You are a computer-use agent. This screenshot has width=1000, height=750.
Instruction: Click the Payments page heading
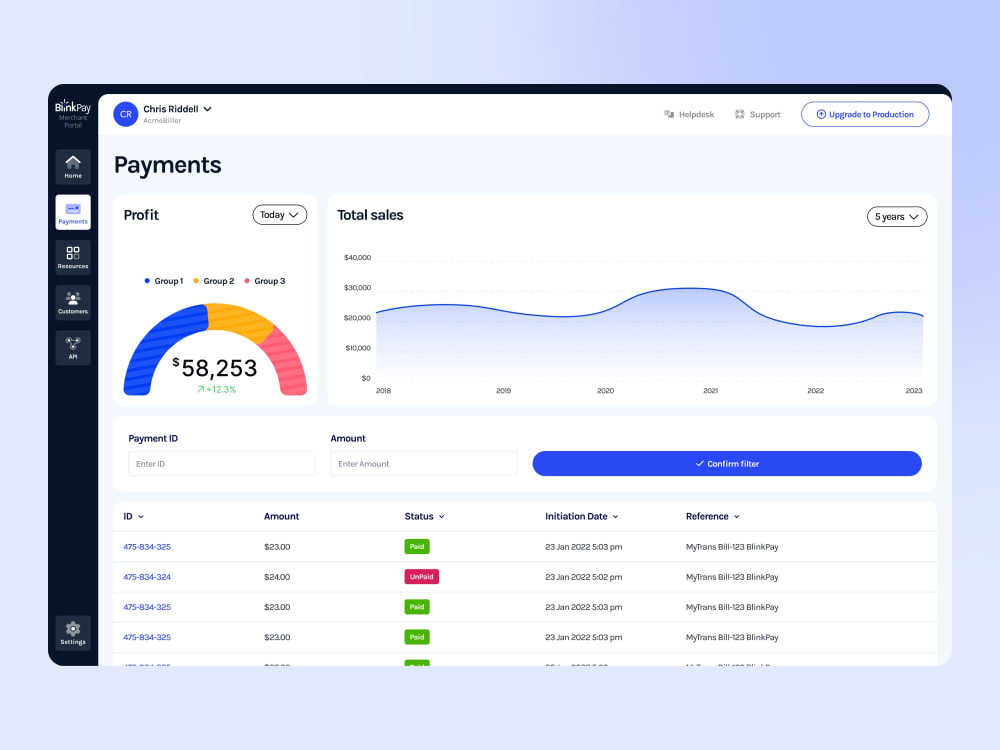[x=168, y=165]
